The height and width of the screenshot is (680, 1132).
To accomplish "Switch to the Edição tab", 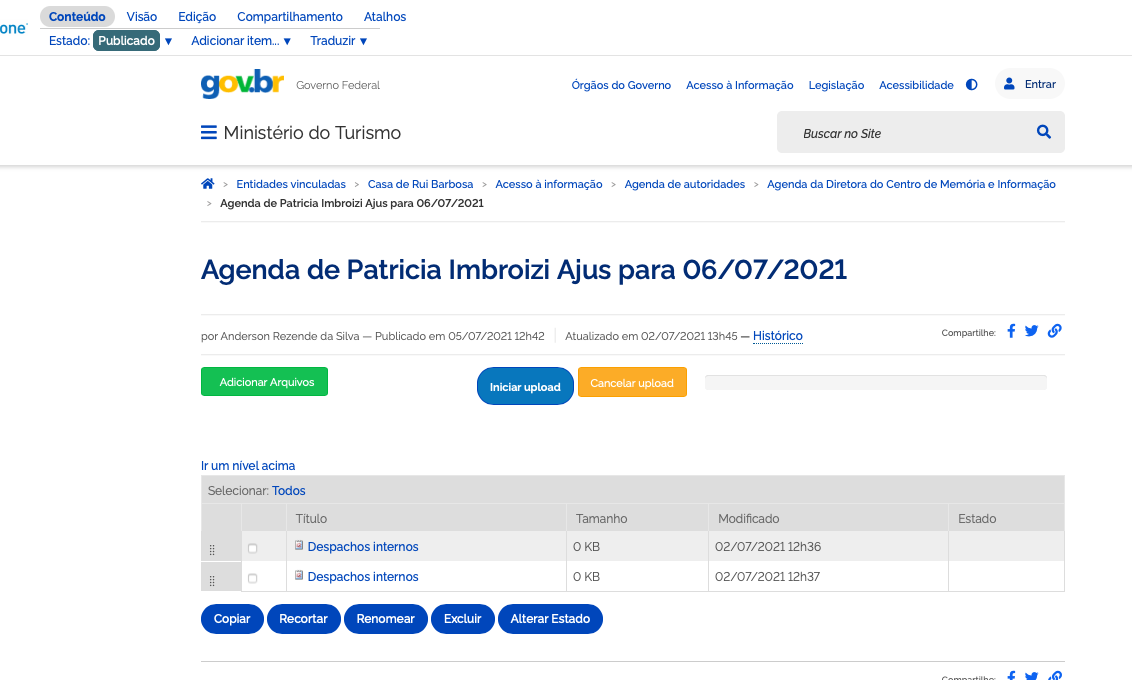I will coord(197,17).
